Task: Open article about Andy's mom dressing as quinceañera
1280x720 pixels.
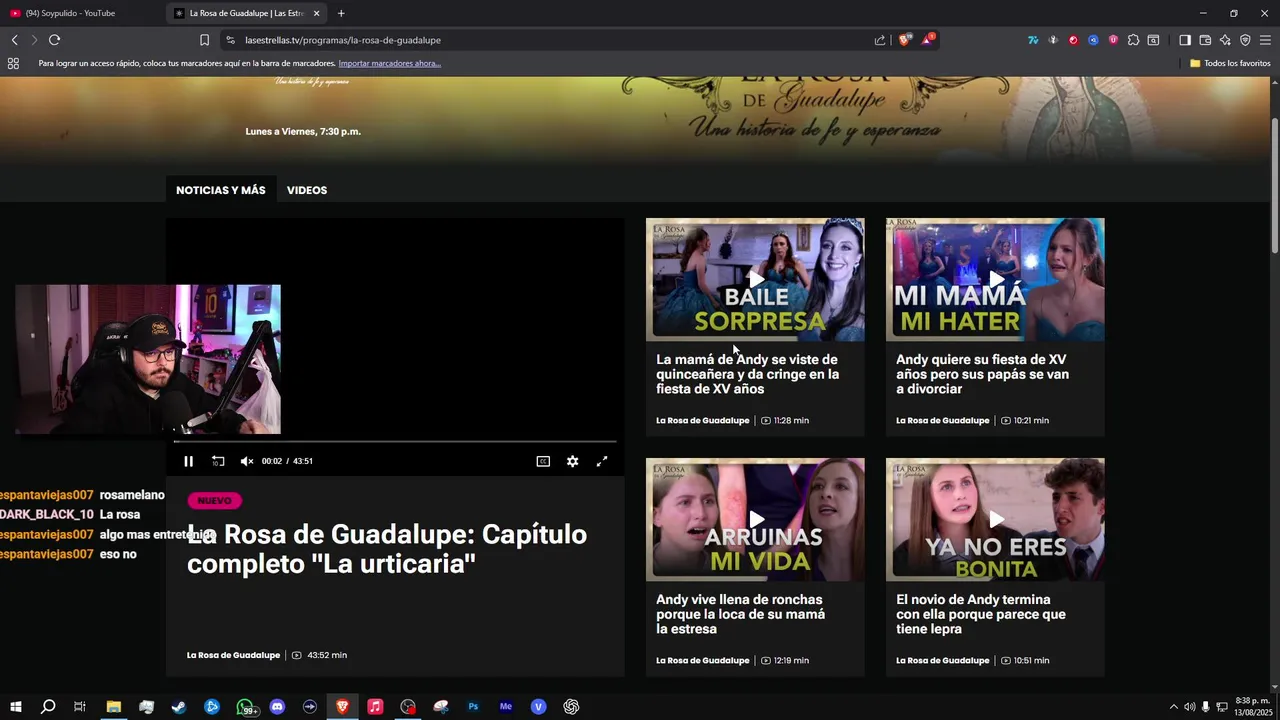Action: click(x=747, y=374)
